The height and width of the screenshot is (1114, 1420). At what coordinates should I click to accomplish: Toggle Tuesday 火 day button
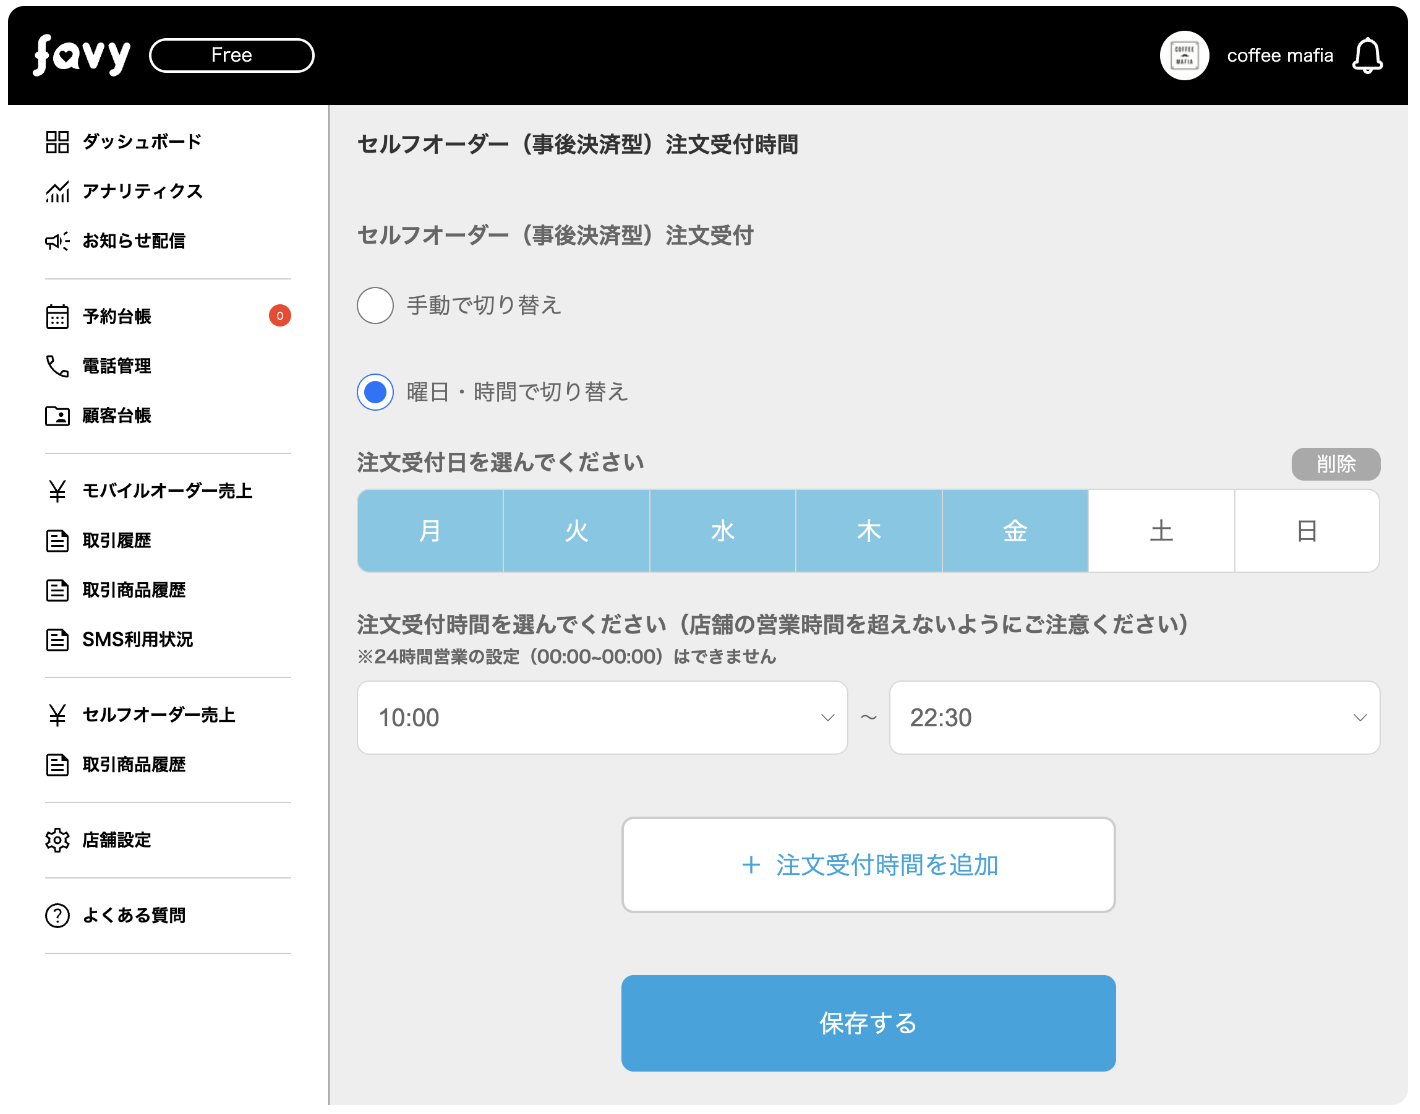[577, 531]
